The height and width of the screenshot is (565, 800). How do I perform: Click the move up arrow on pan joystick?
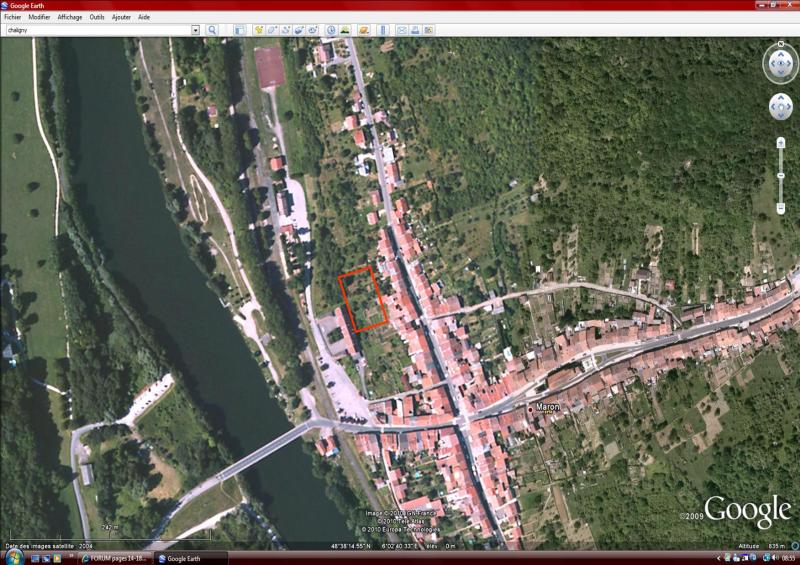tap(781, 98)
